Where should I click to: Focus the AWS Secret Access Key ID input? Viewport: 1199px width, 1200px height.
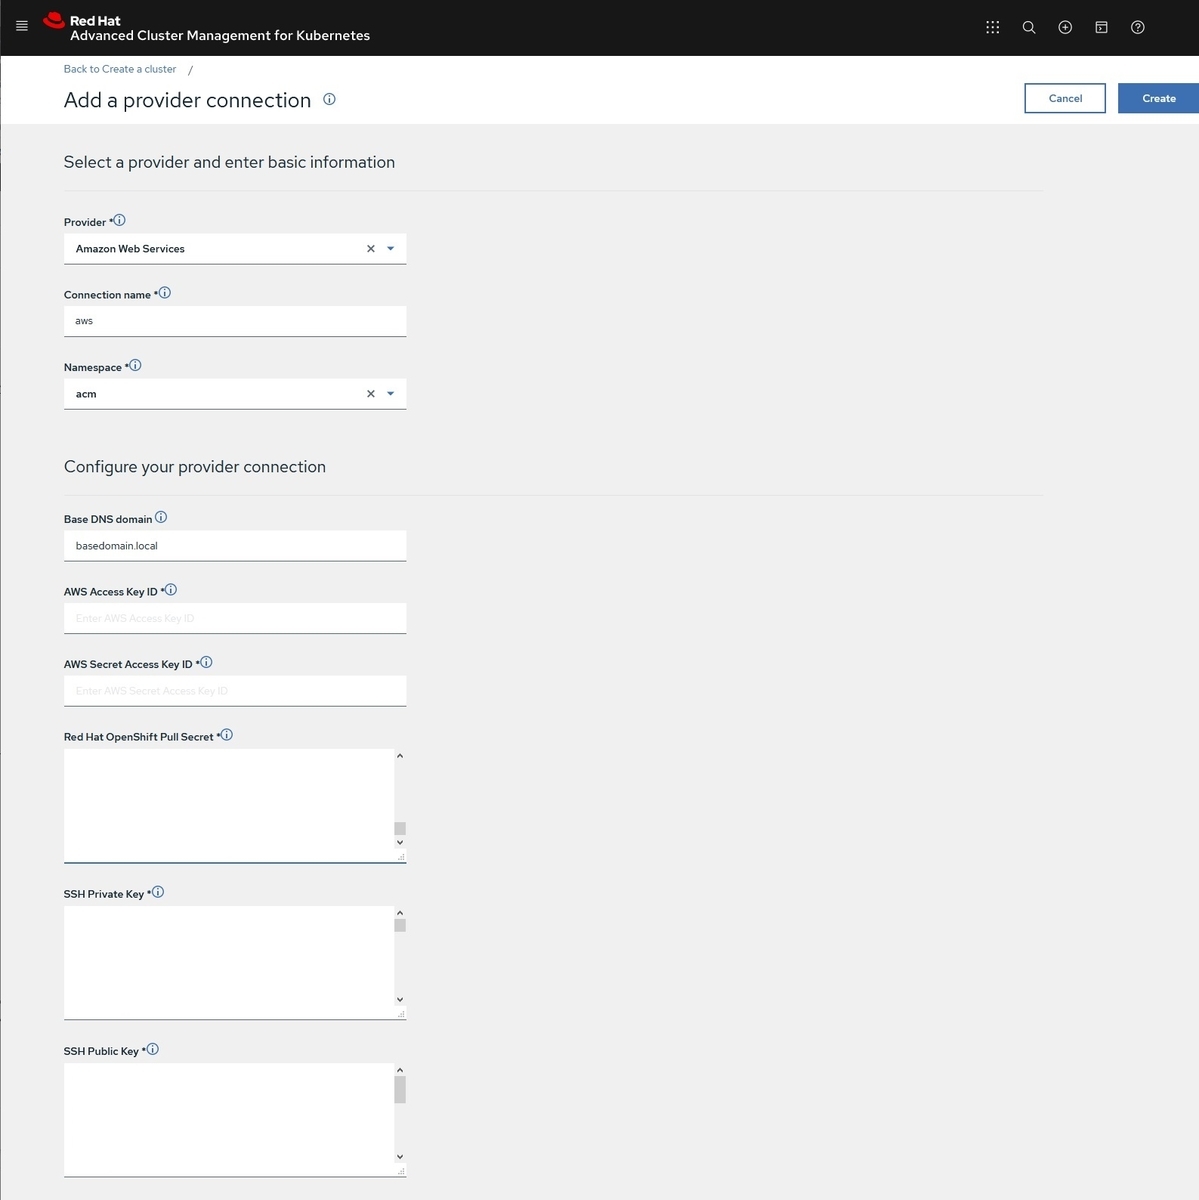click(x=235, y=691)
